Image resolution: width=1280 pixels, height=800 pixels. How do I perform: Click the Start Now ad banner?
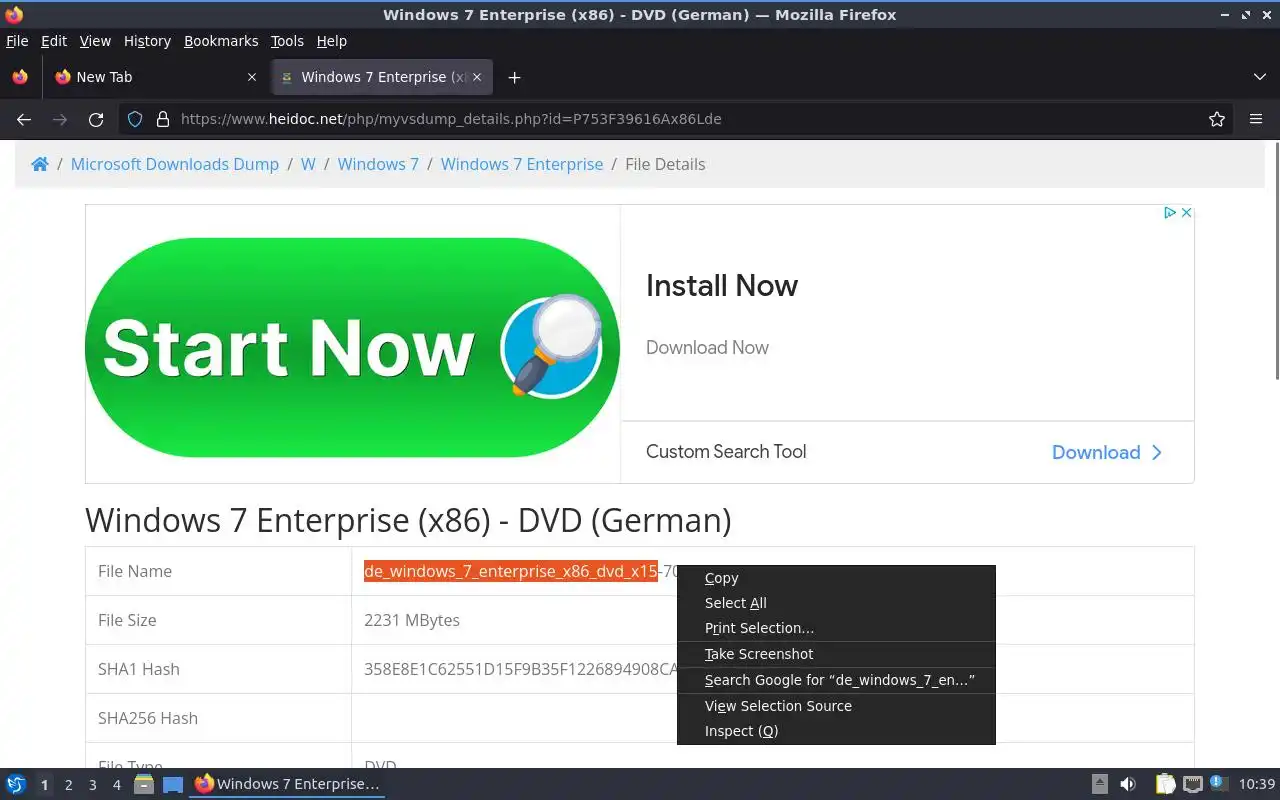[x=352, y=347]
